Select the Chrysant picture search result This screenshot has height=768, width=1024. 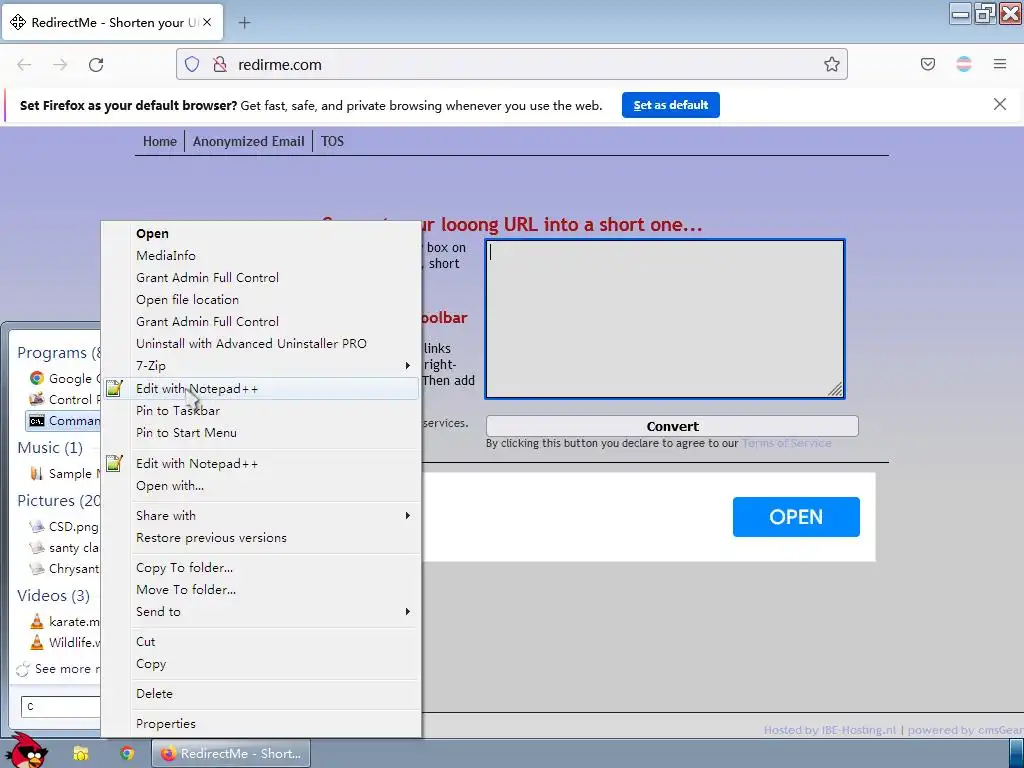[65, 569]
